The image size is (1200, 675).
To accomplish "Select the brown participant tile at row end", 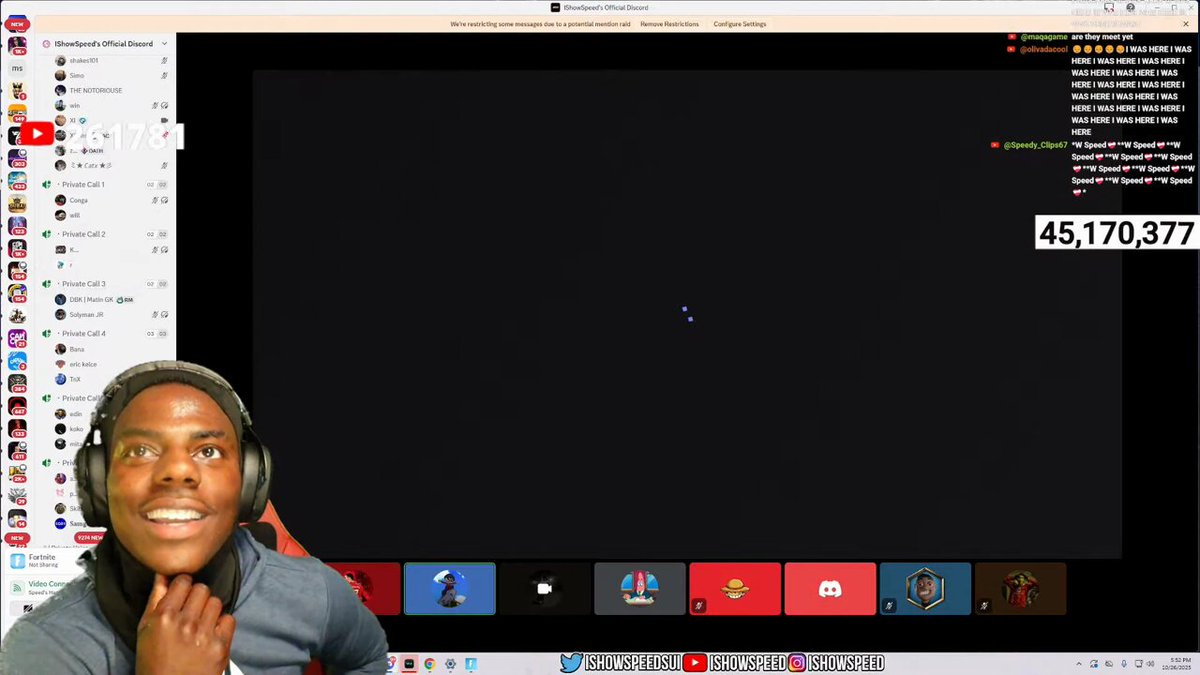I will (x=1020, y=588).
